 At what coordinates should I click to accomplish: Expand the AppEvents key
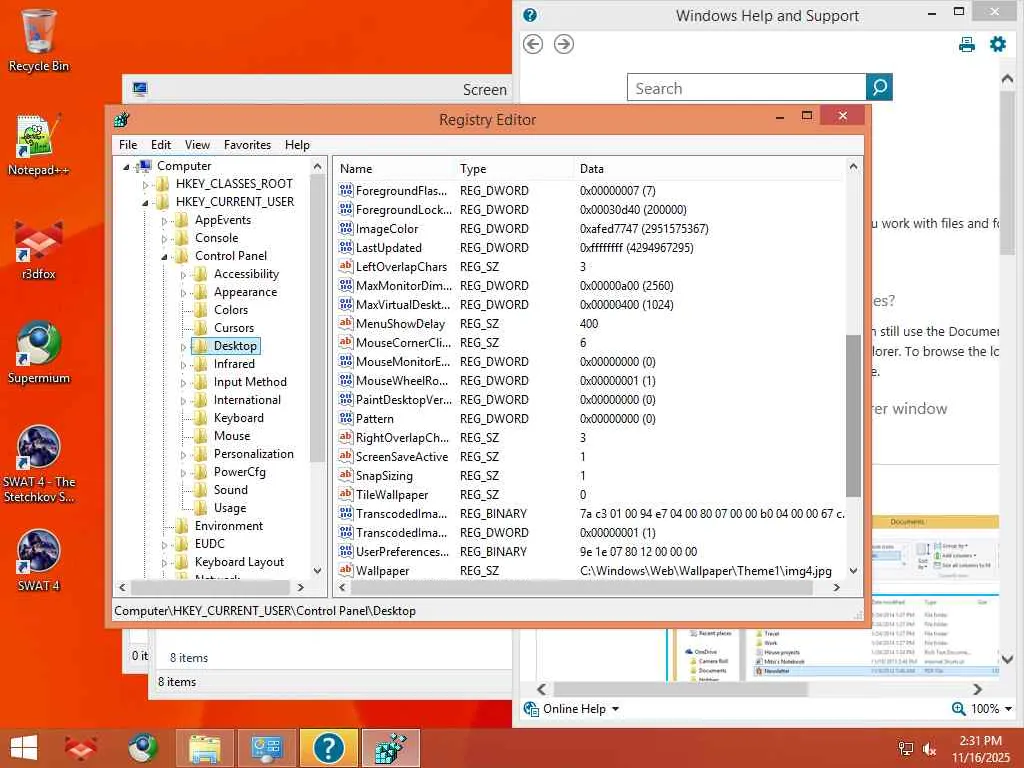tap(164, 221)
